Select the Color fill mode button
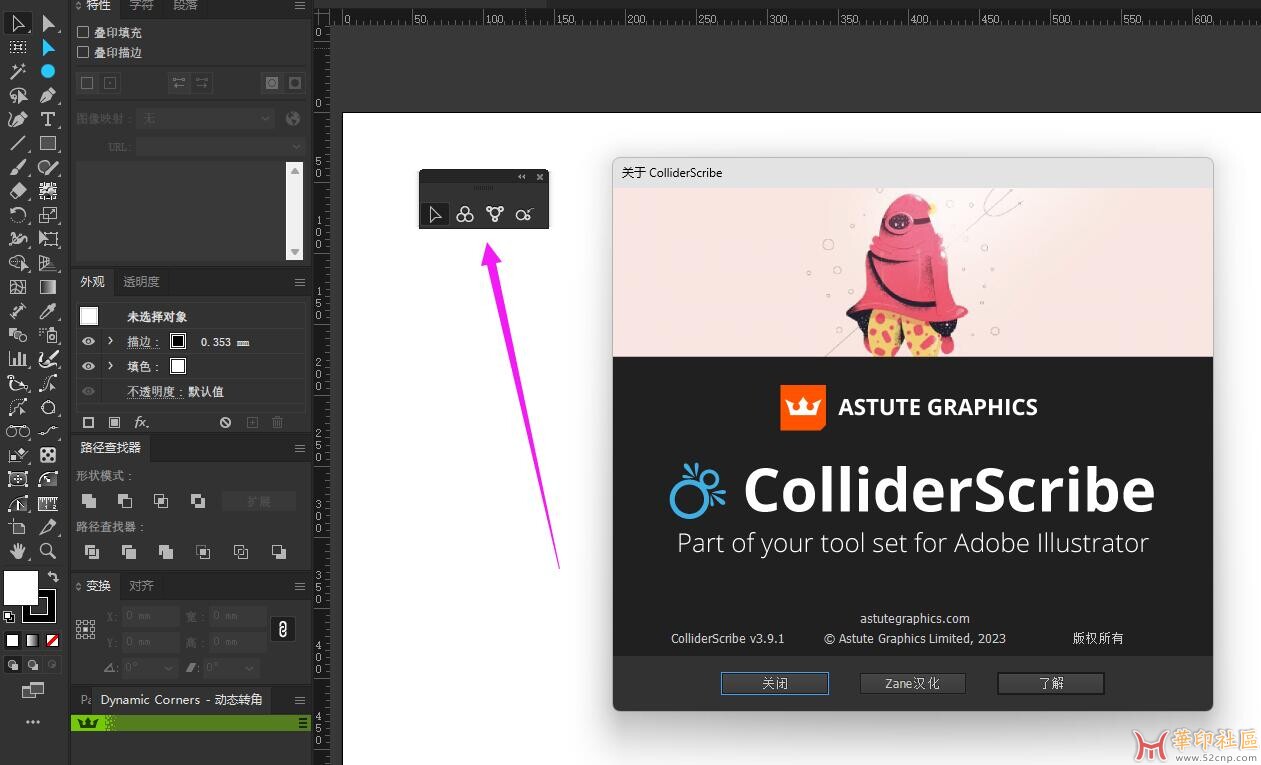Image resolution: width=1261 pixels, height=765 pixels. pos(13,640)
